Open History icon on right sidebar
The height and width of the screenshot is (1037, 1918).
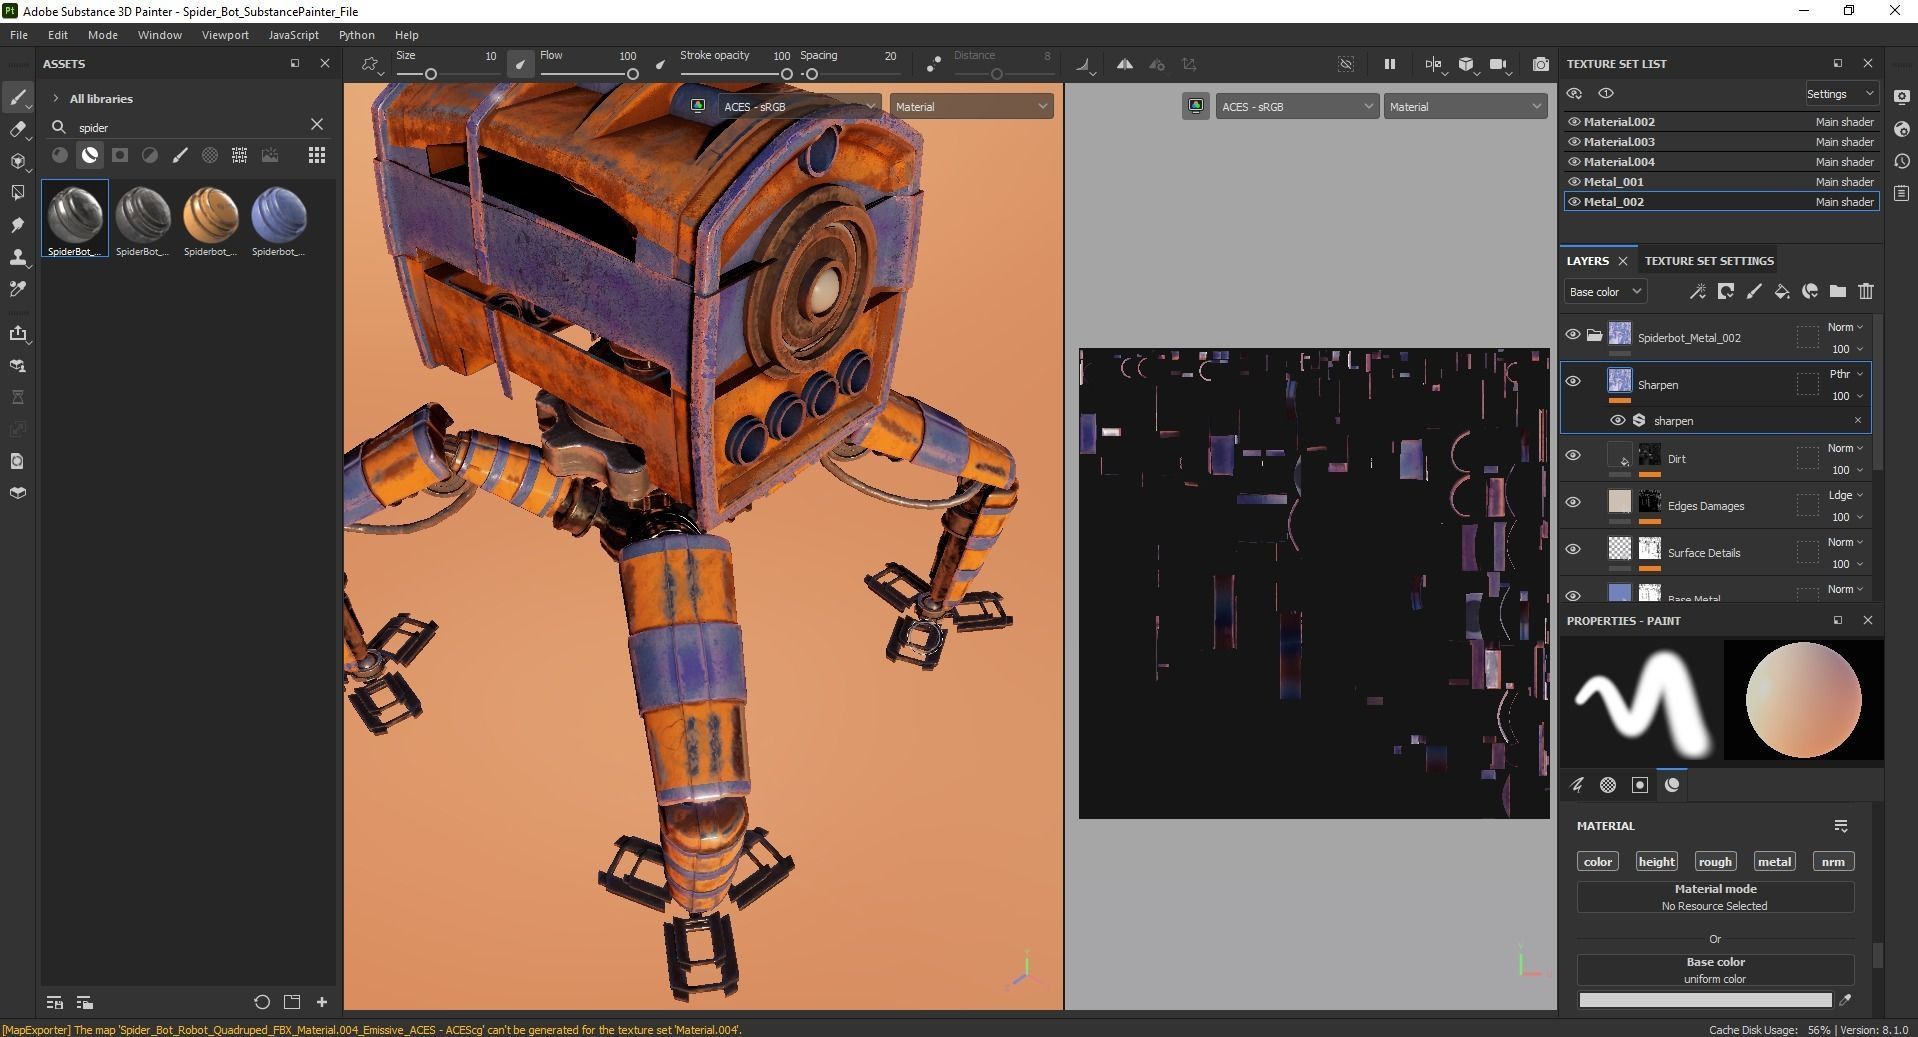click(1901, 161)
